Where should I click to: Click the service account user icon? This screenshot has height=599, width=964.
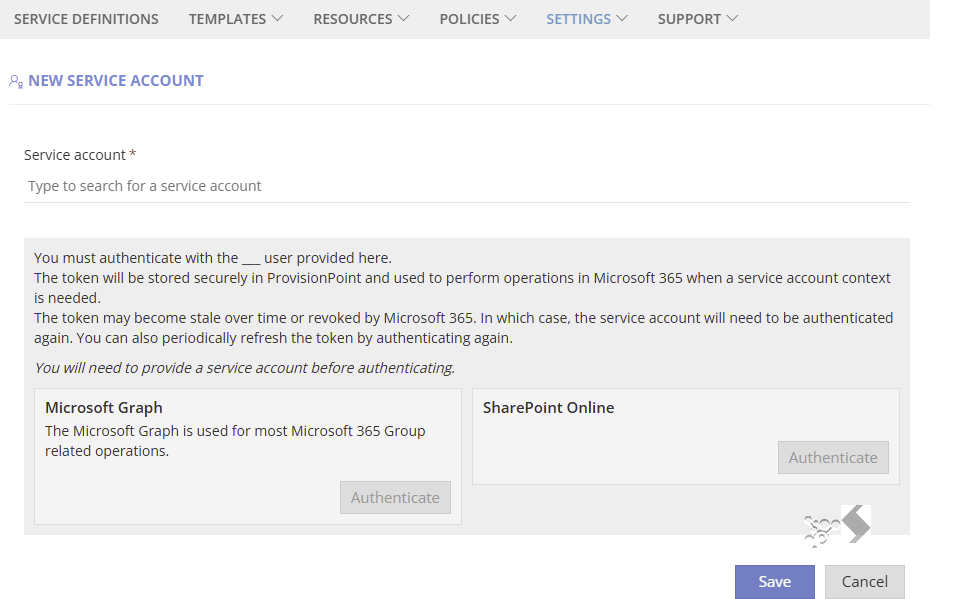(16, 81)
